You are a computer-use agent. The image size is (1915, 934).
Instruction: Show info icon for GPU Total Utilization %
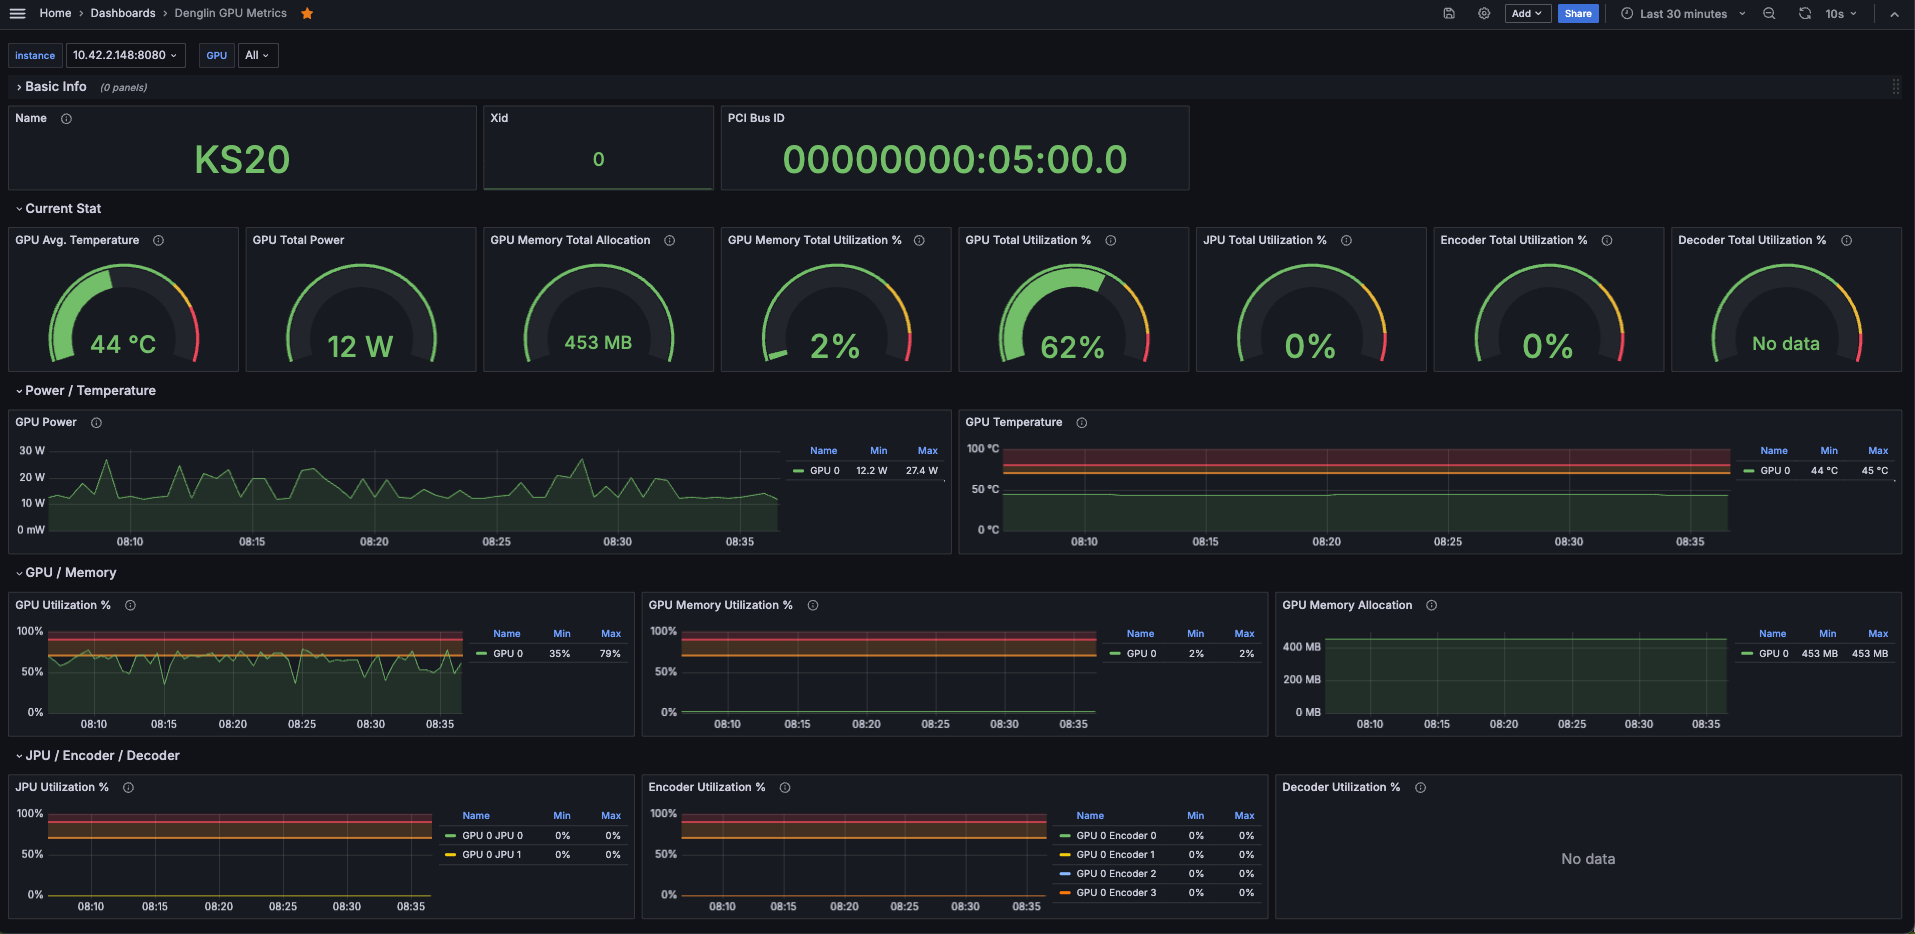click(x=1110, y=240)
